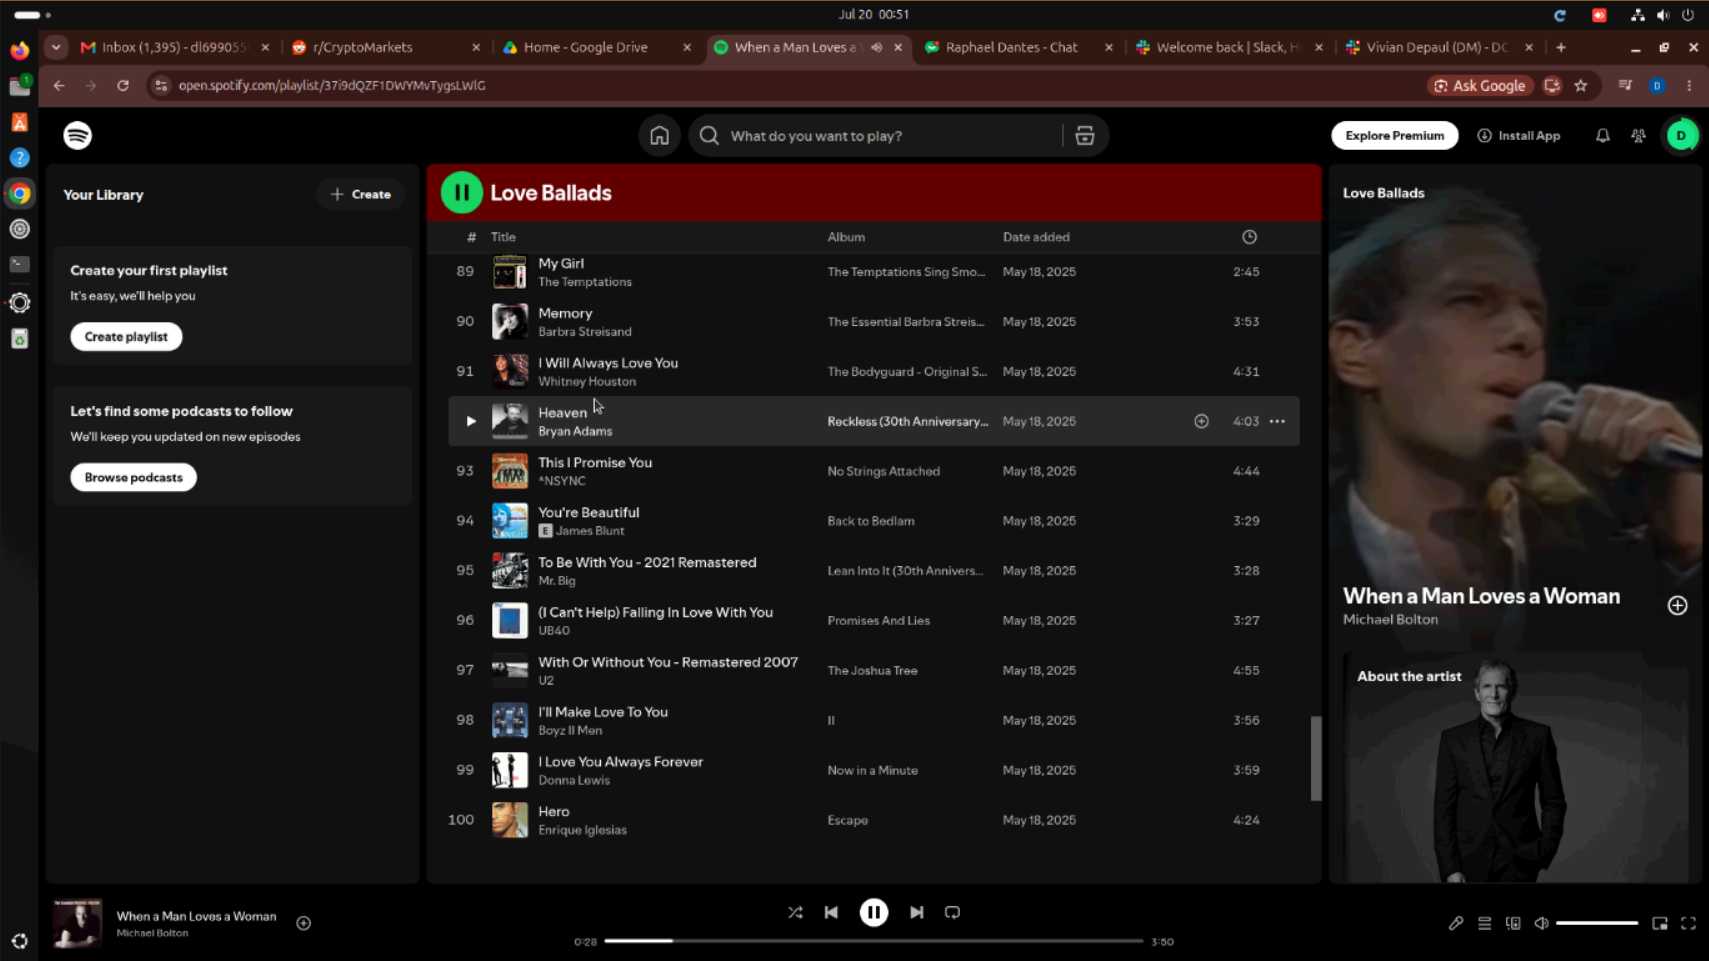Open the play queue
The height and width of the screenshot is (961, 1709).
(1484, 923)
